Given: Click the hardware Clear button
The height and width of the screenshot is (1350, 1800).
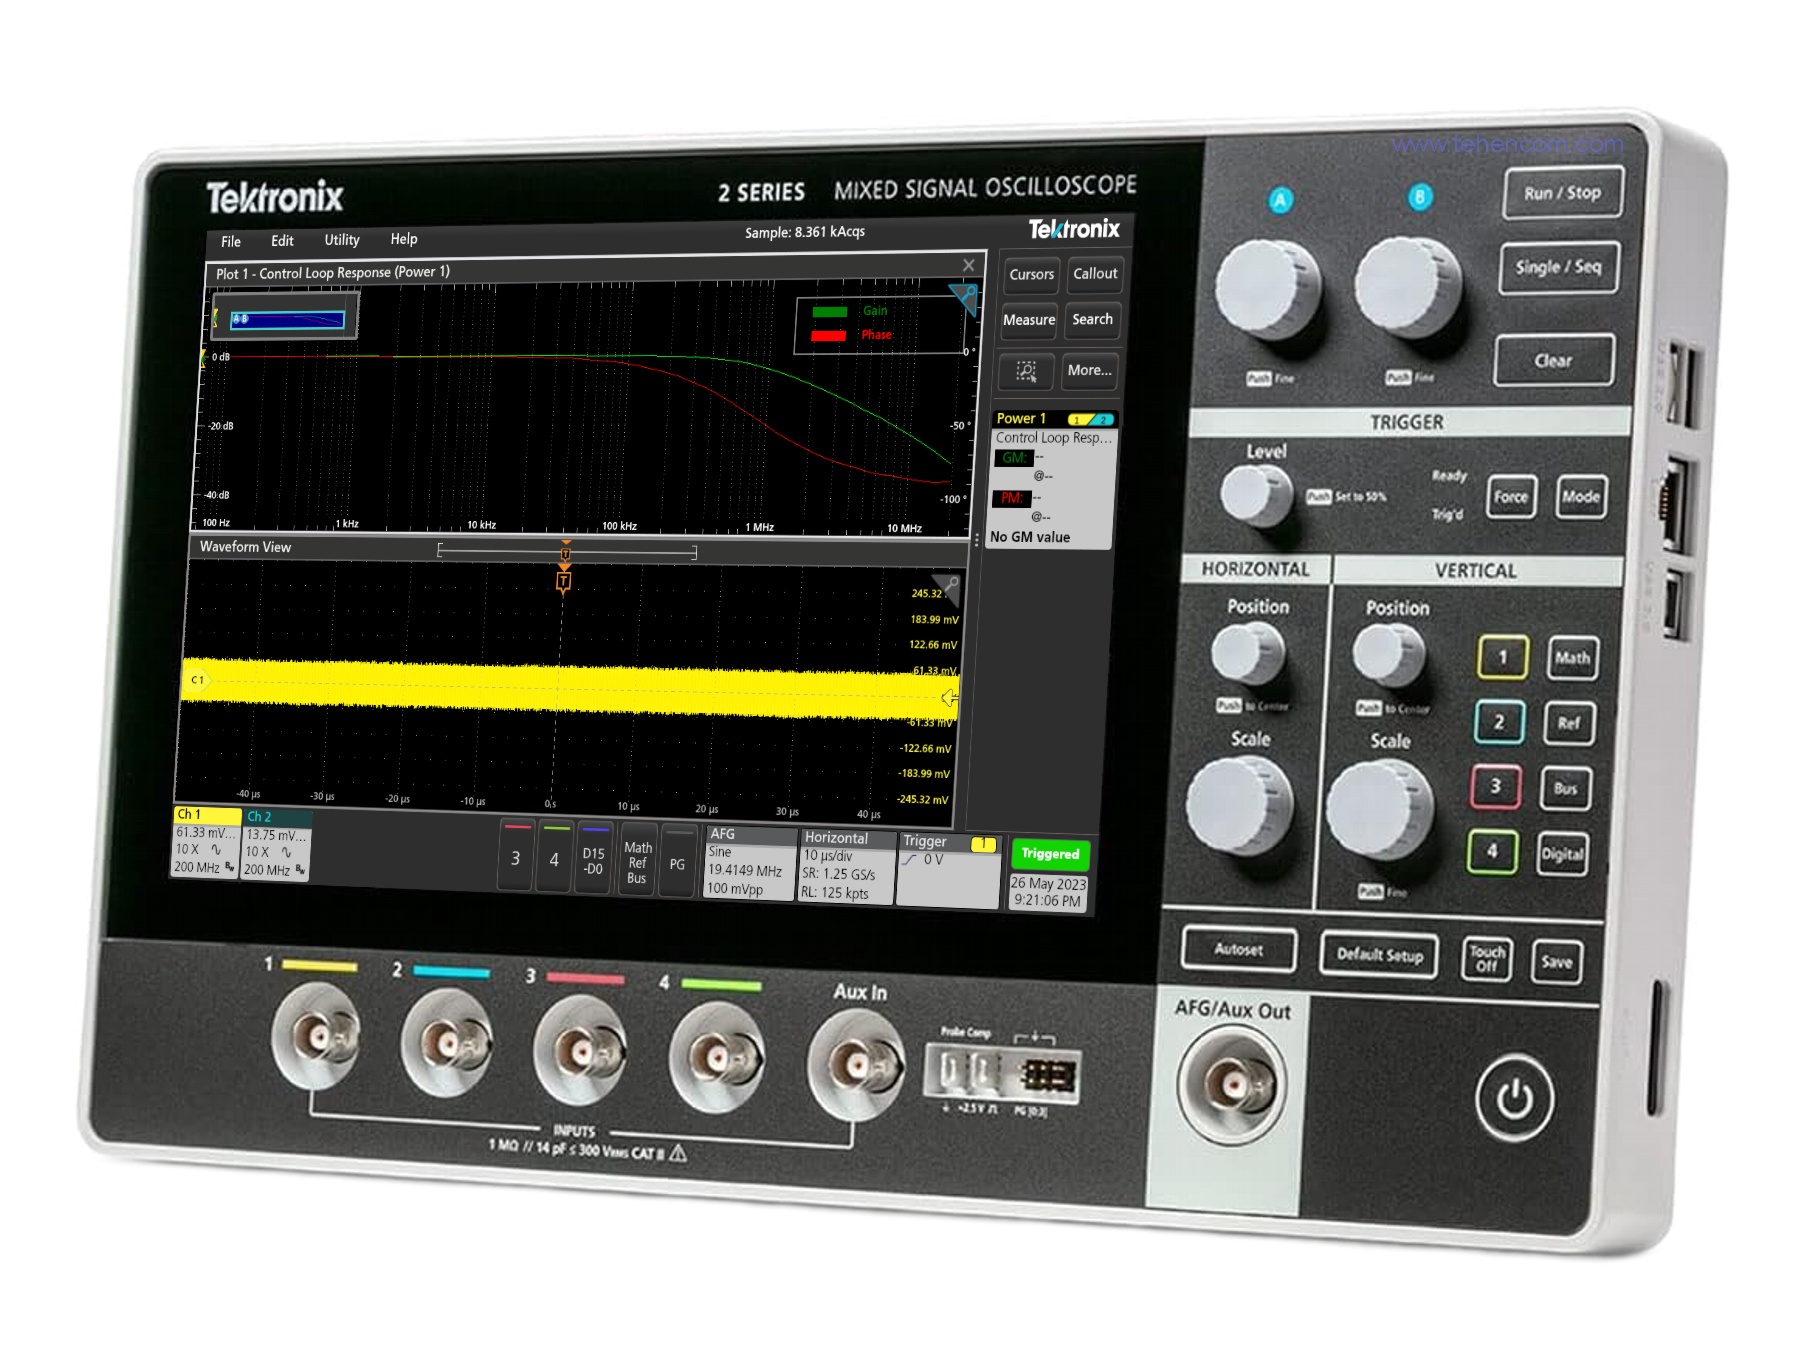Looking at the screenshot, I should point(1554,361).
